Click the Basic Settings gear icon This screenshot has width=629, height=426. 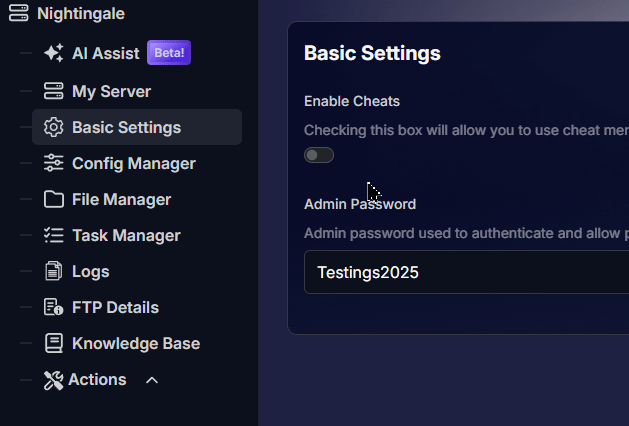click(x=54, y=128)
